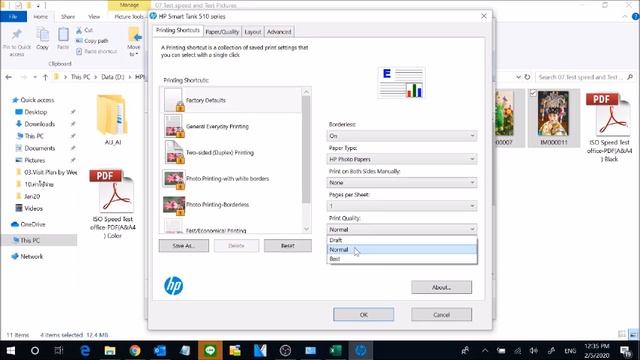Switch to Paper/Quality tab
Screen dimensions: 640x360
[222, 32]
